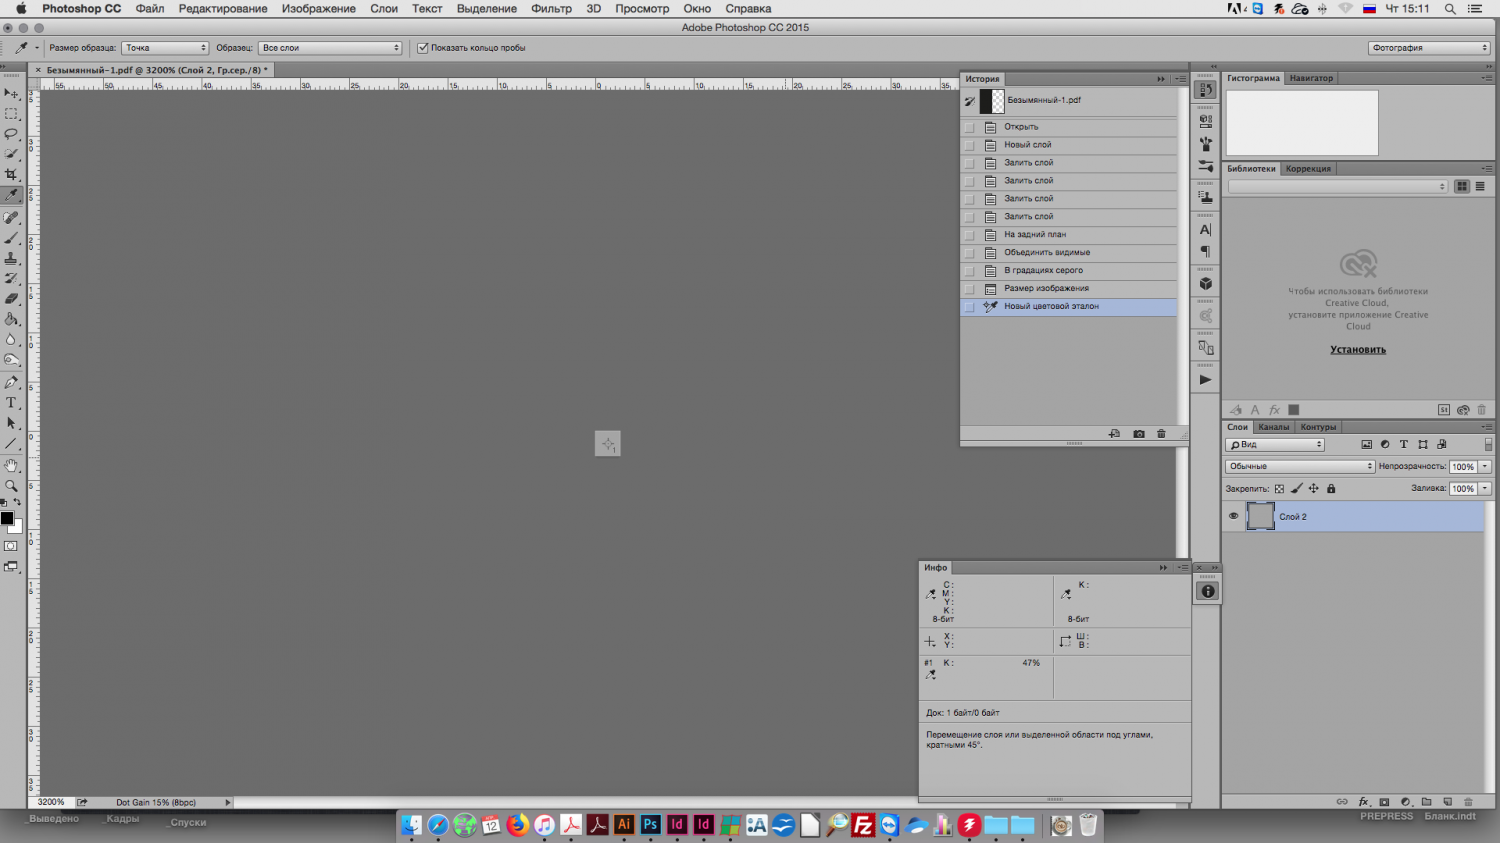Toggle lock image pixels
Viewport: 1500px width, 843px height.
point(1297,489)
